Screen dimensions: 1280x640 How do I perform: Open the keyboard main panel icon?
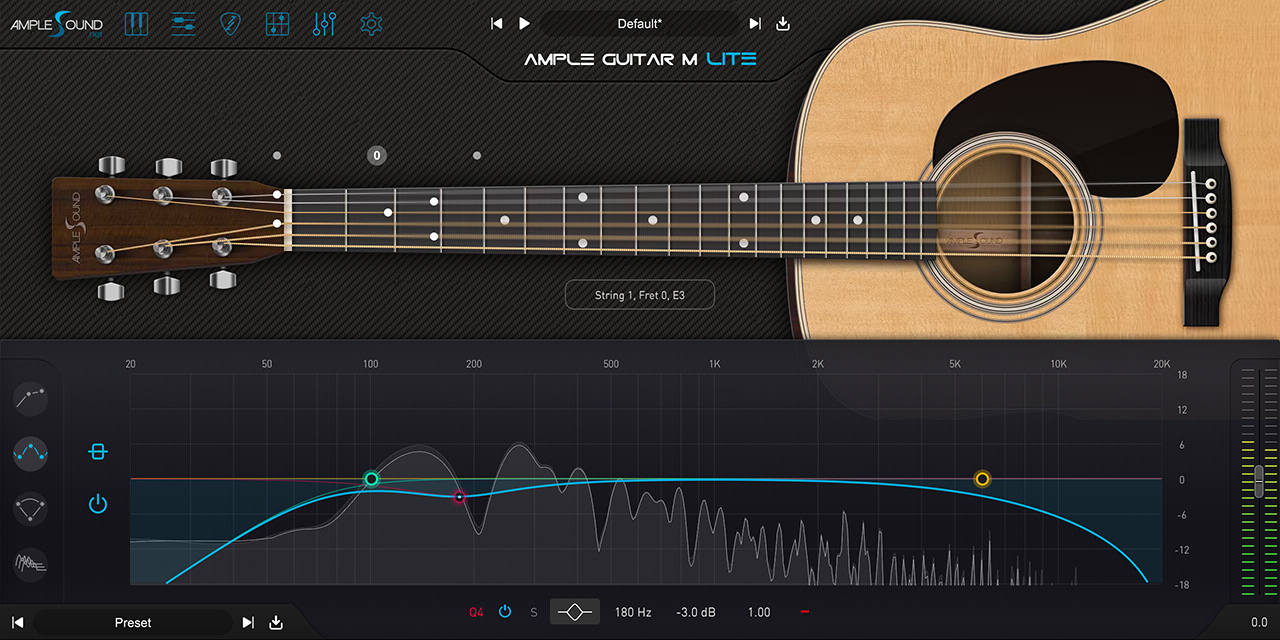pyautogui.click(x=135, y=23)
